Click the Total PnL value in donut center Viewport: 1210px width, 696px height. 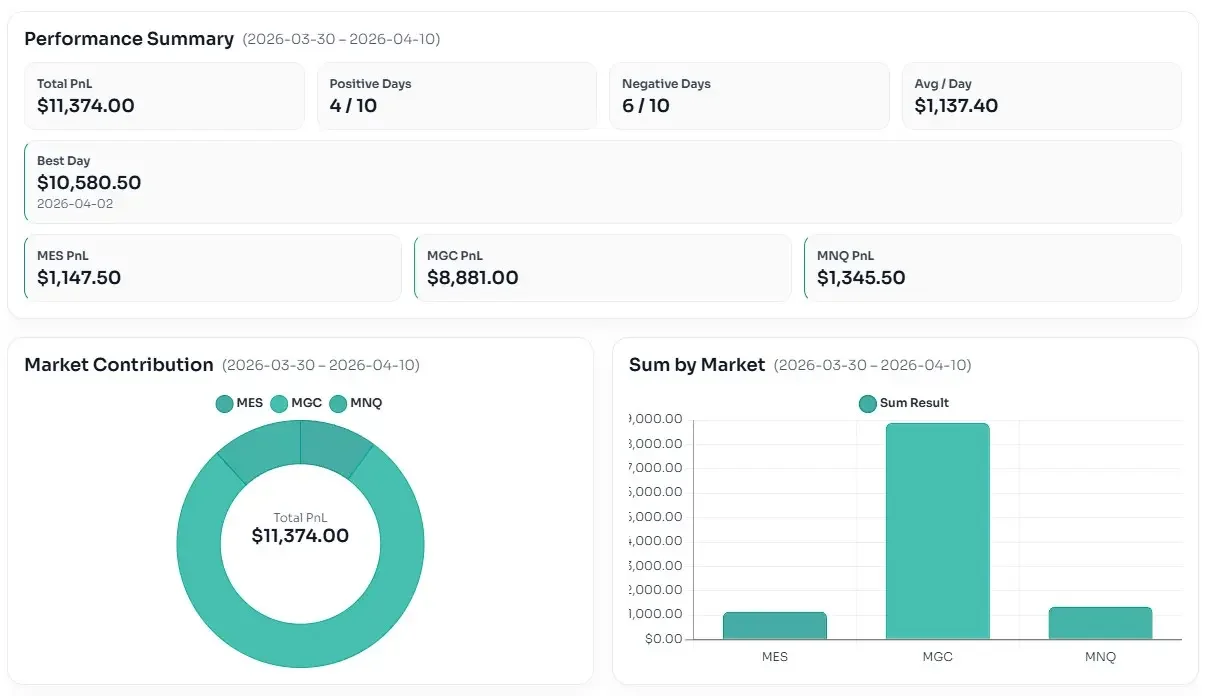click(300, 536)
